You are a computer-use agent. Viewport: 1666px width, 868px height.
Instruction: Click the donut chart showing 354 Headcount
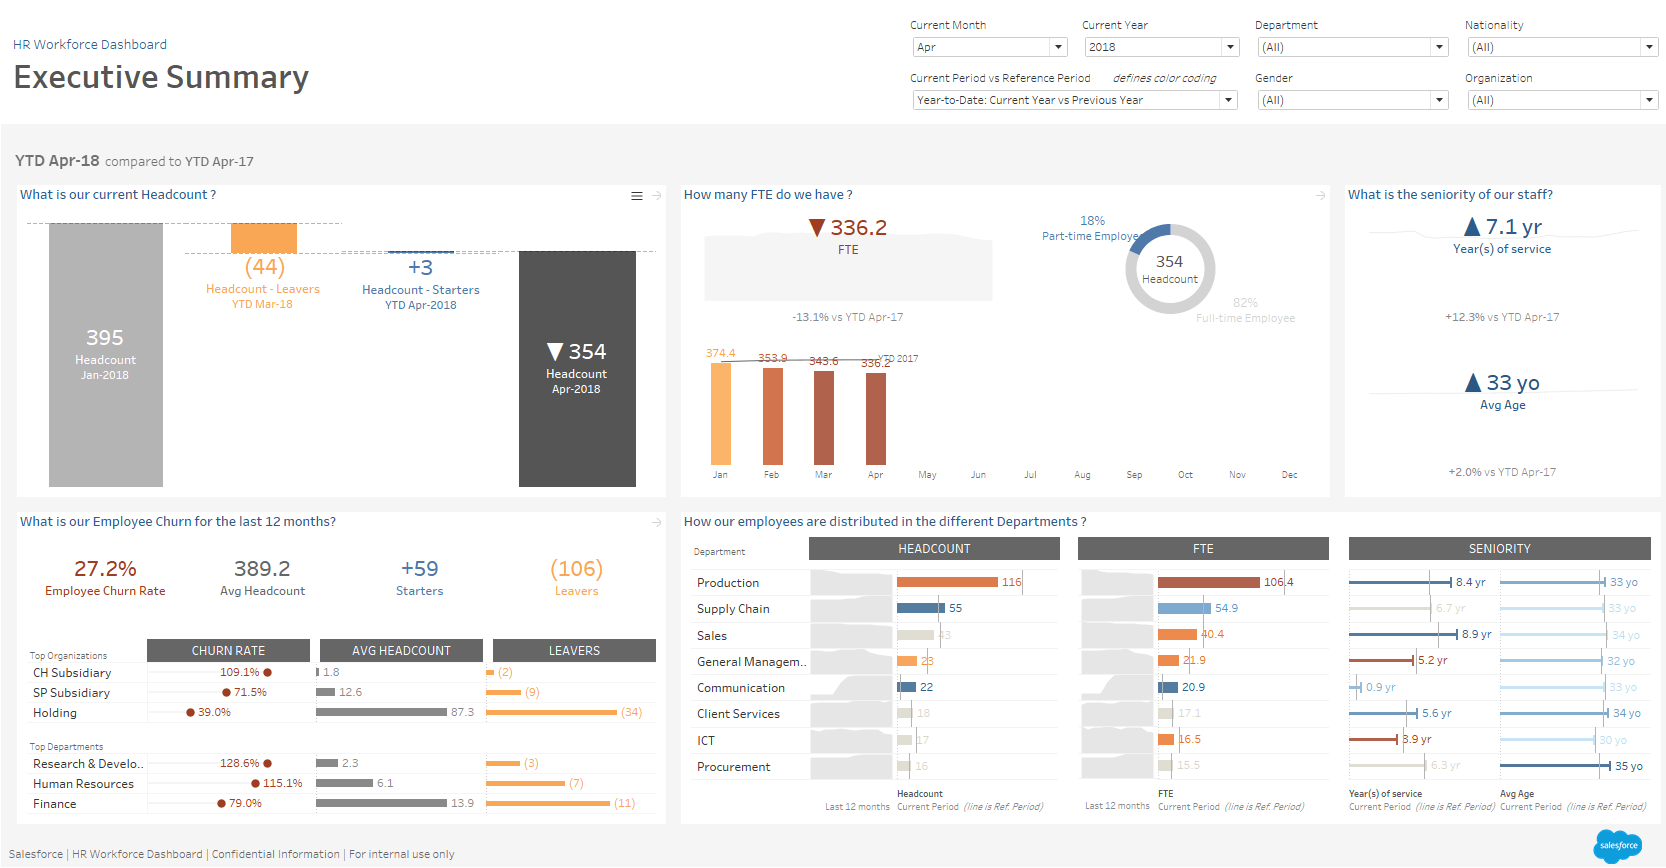1169,269
